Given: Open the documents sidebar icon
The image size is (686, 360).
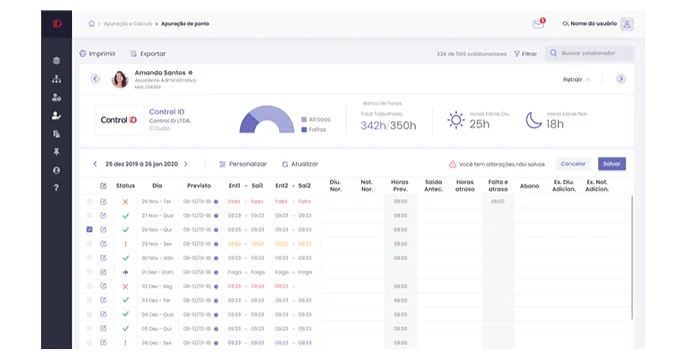Looking at the screenshot, I should tap(56, 134).
